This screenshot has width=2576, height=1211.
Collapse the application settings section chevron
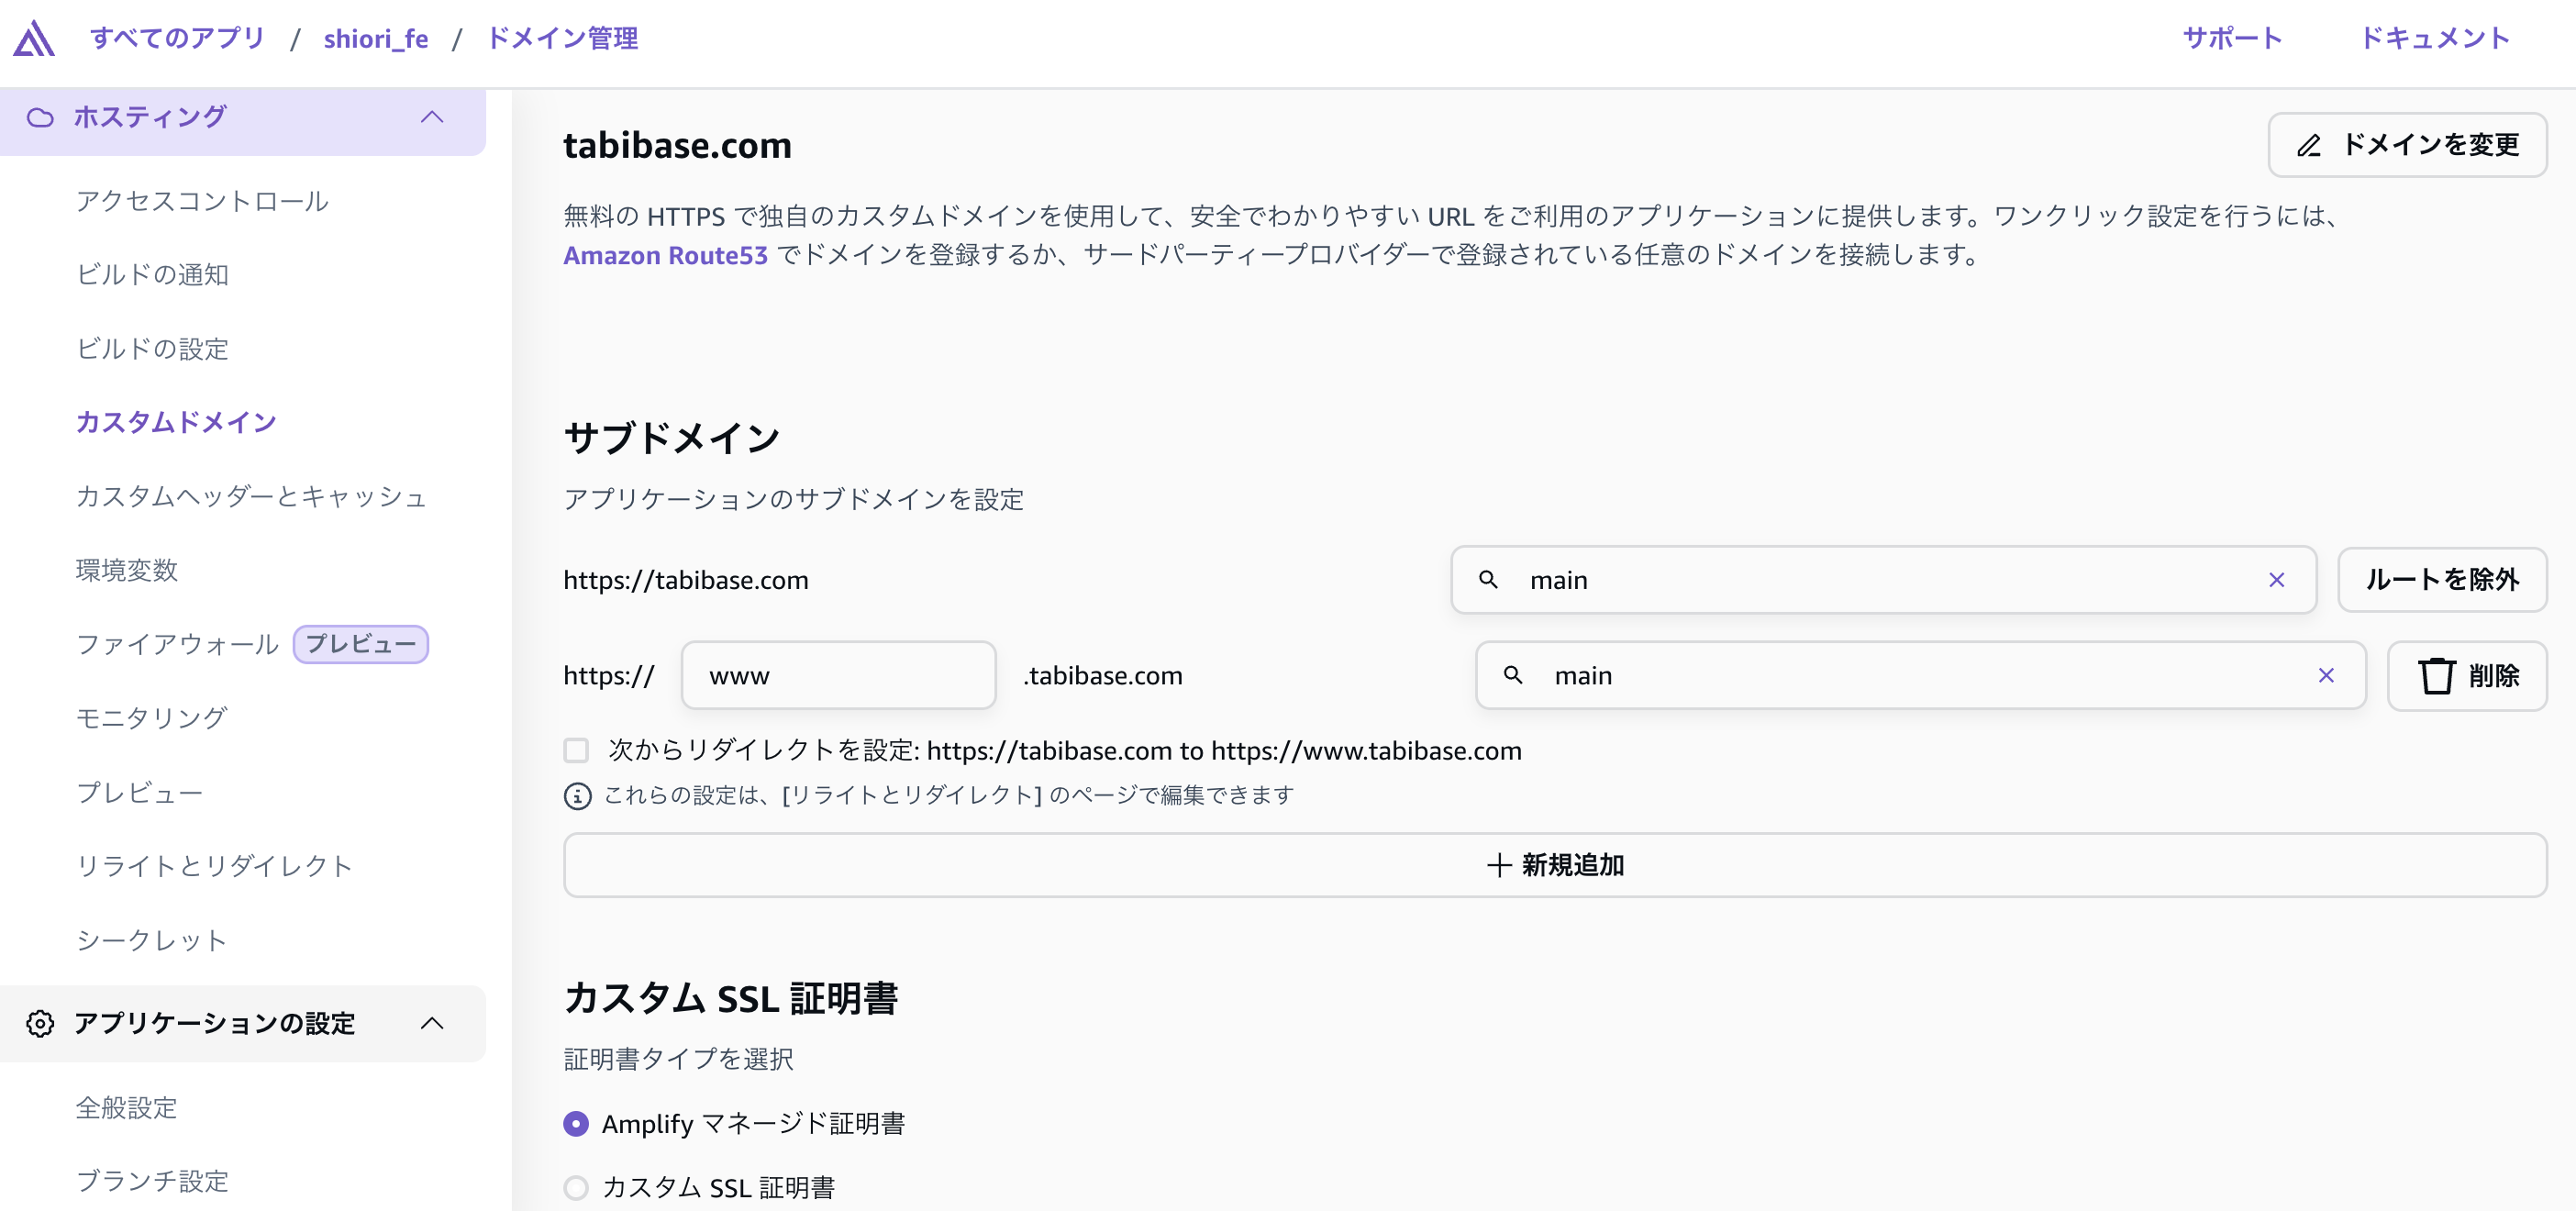432,1023
